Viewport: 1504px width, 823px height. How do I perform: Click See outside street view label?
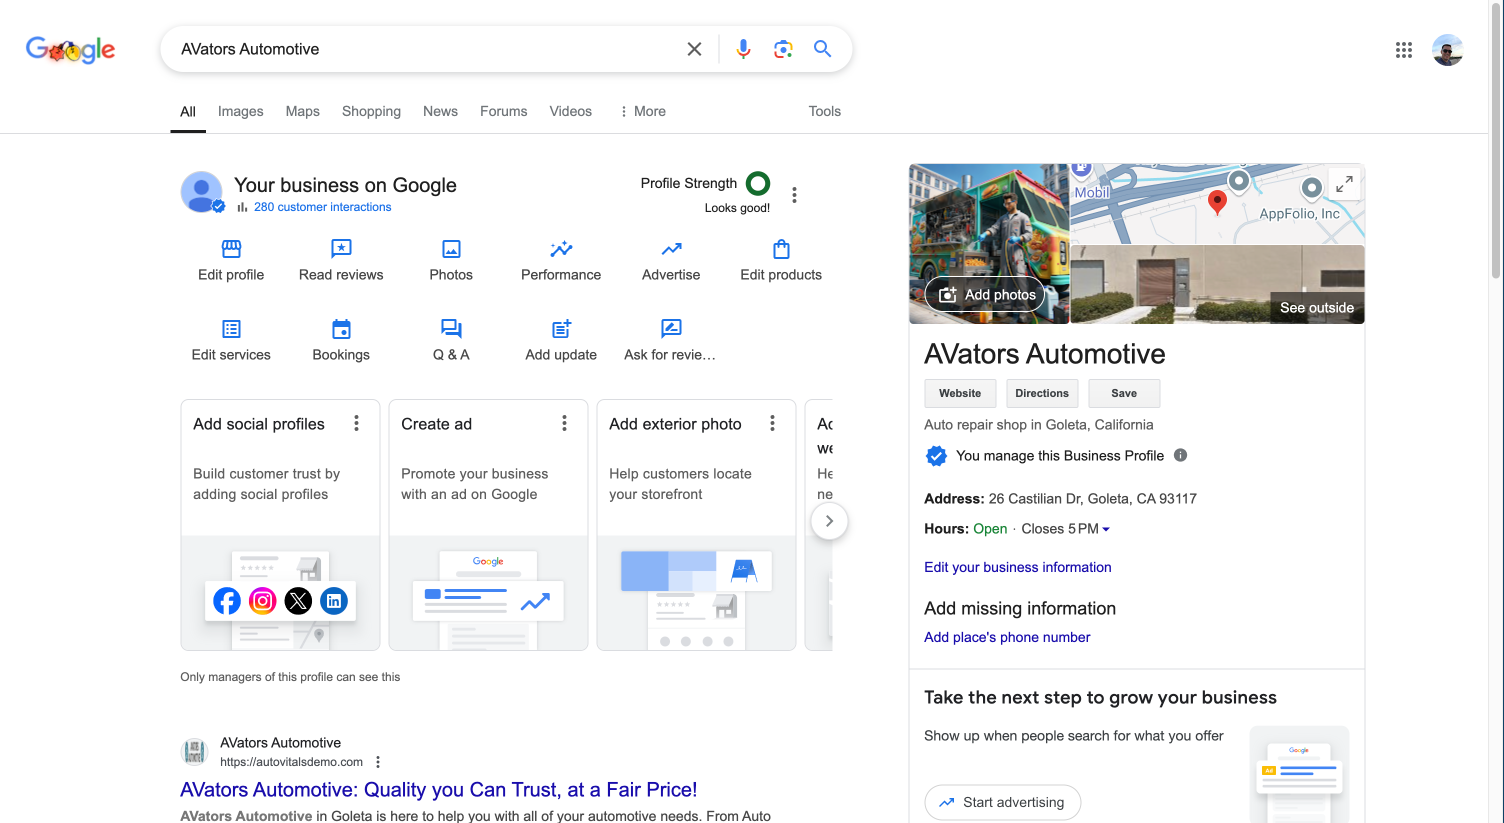pos(1317,308)
